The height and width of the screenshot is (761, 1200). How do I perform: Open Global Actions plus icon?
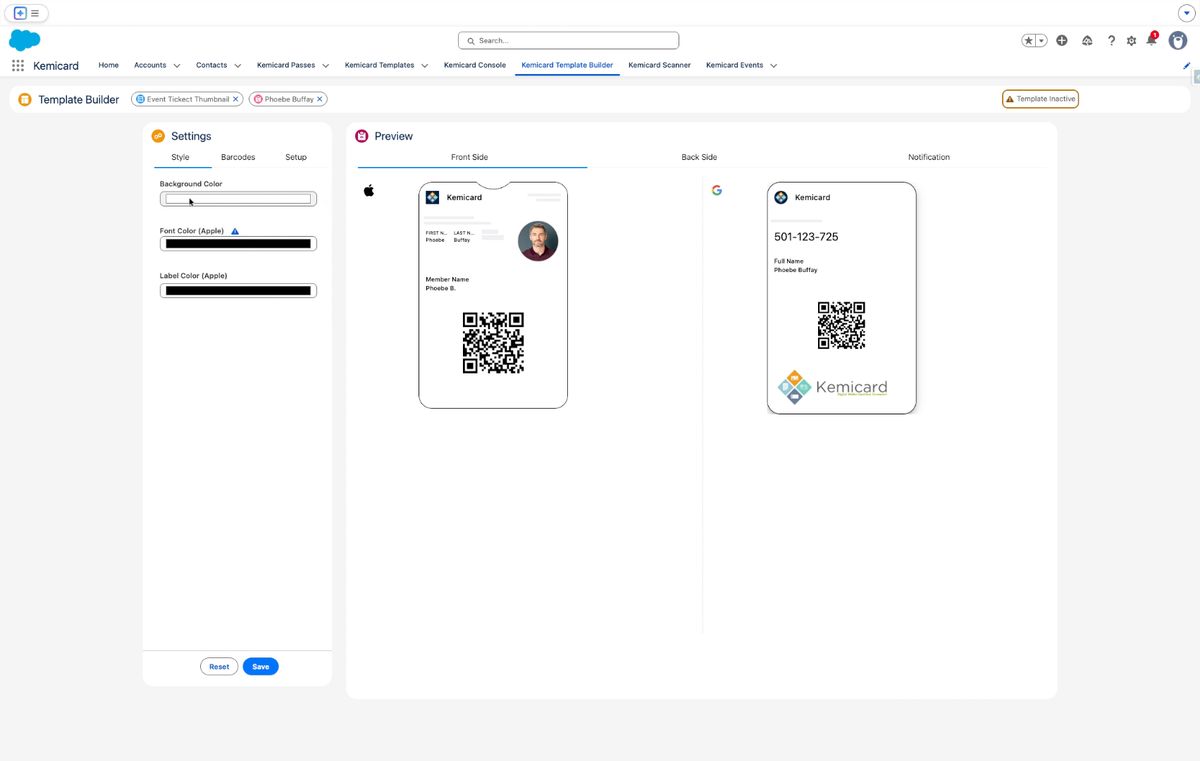tap(1062, 40)
